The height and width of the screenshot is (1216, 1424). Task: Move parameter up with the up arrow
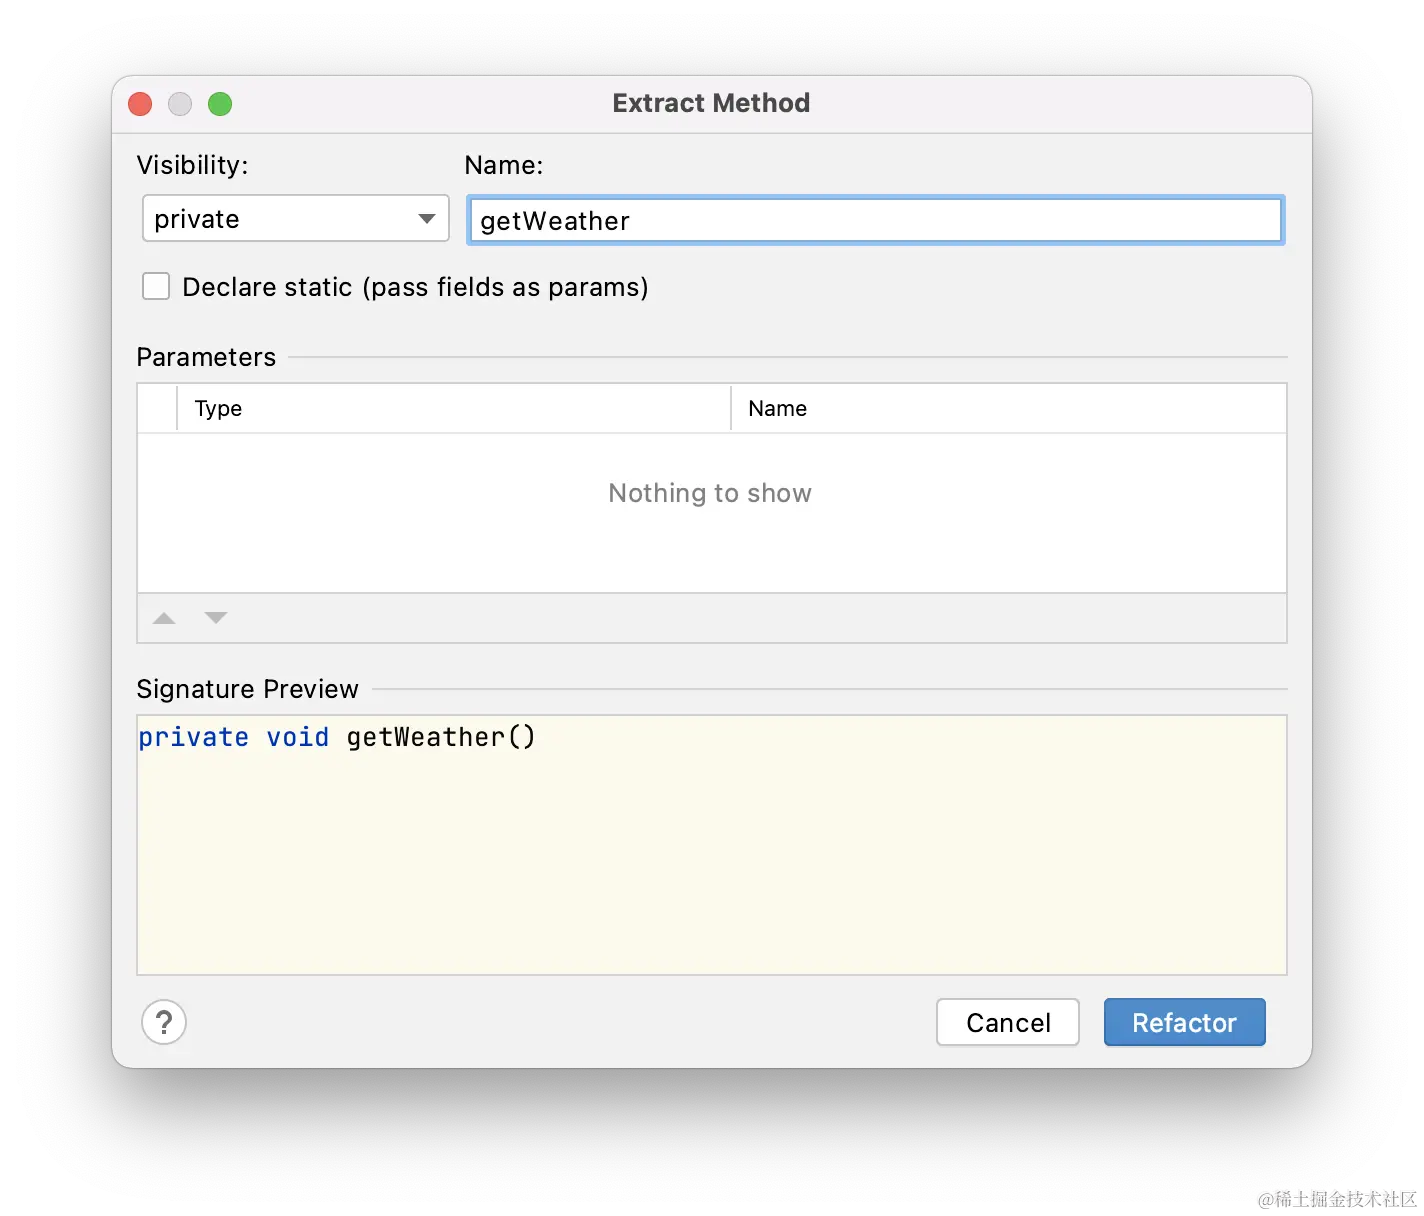click(164, 618)
